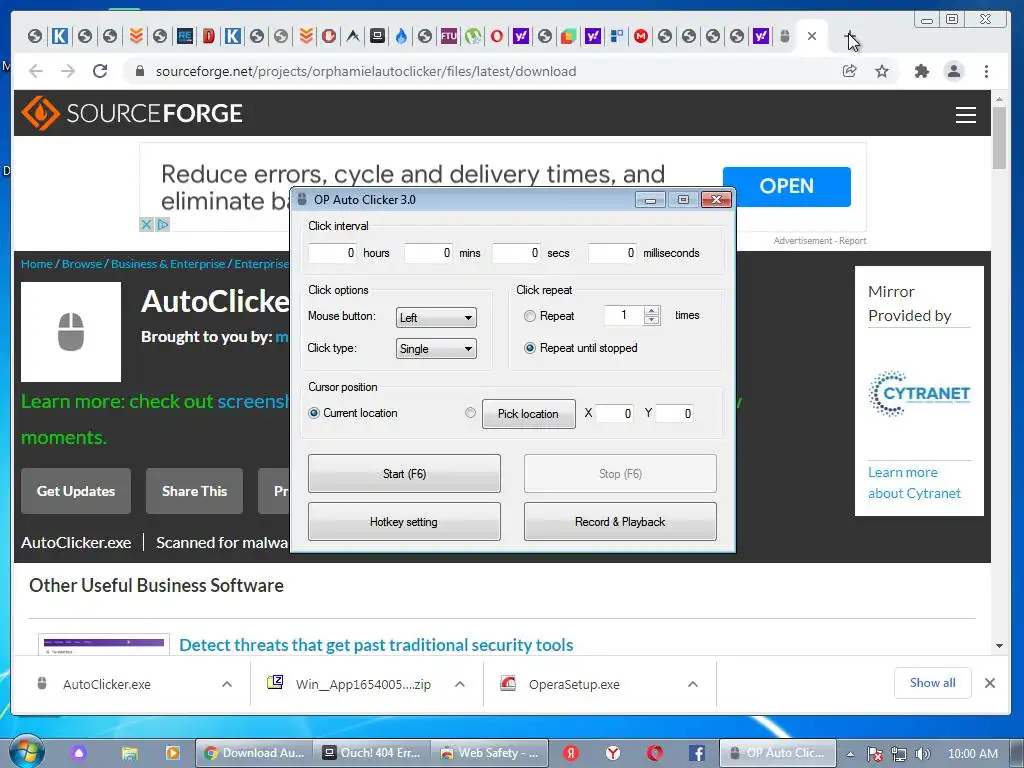
Task: Click the X coordinate field
Action: tap(615, 413)
